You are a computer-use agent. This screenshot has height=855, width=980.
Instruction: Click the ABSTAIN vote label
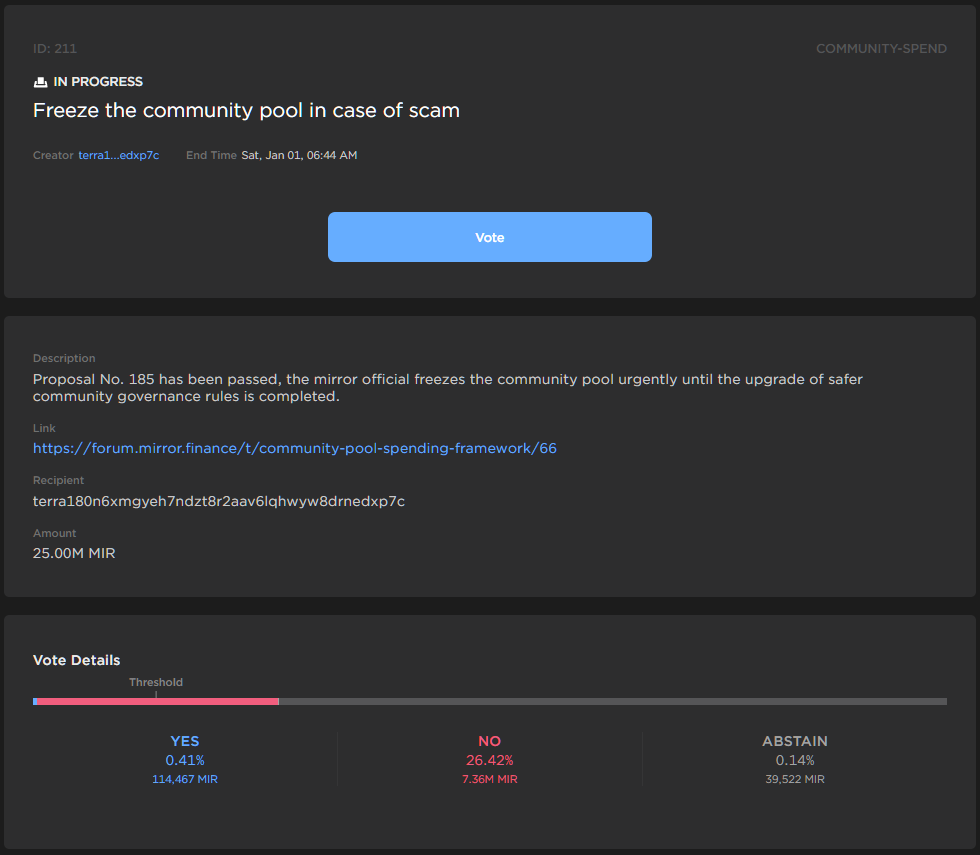point(794,741)
